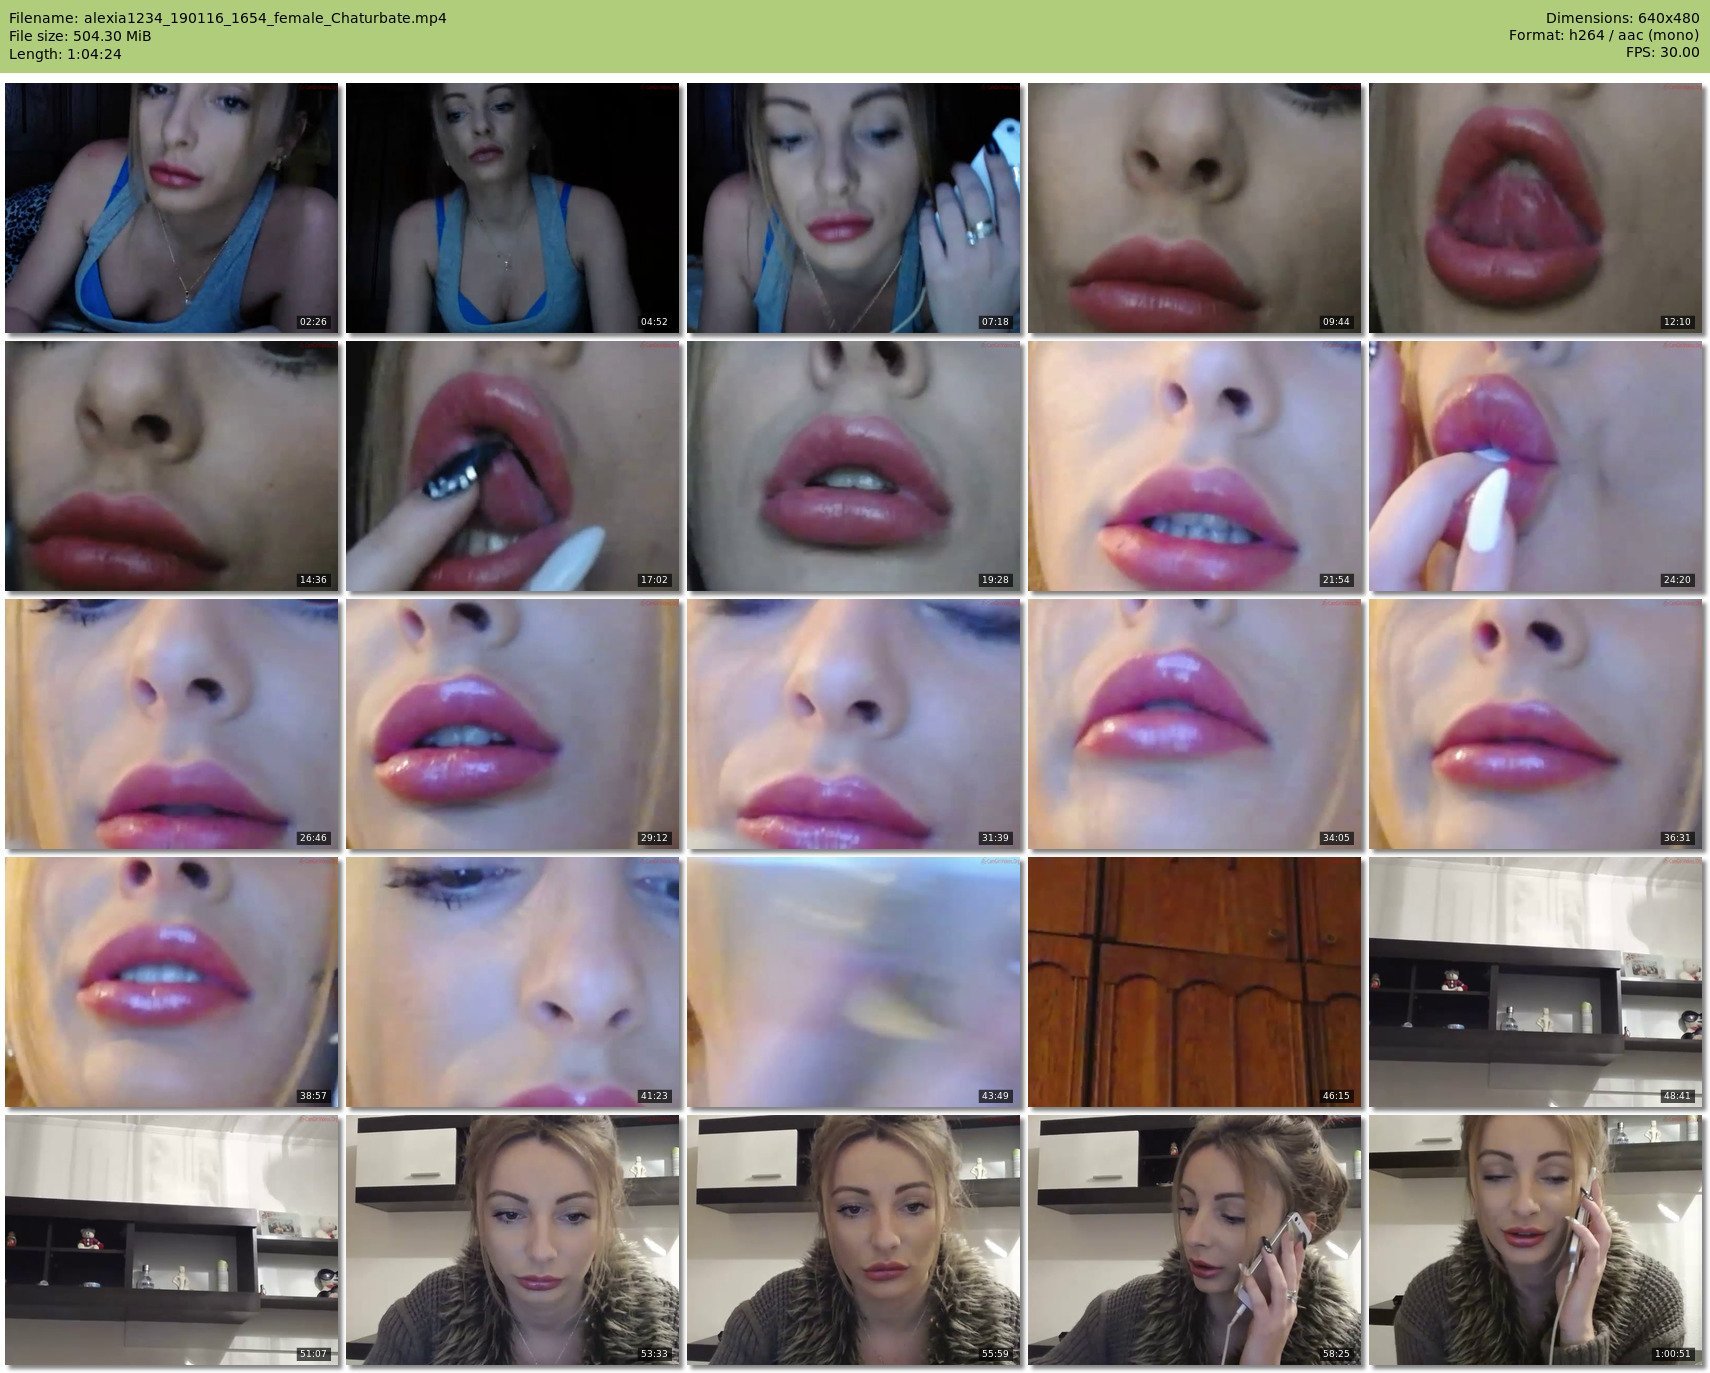1710x1373 pixels.
Task: Click the wooden wardrobe frame at 46:15
Action: tap(1195, 982)
